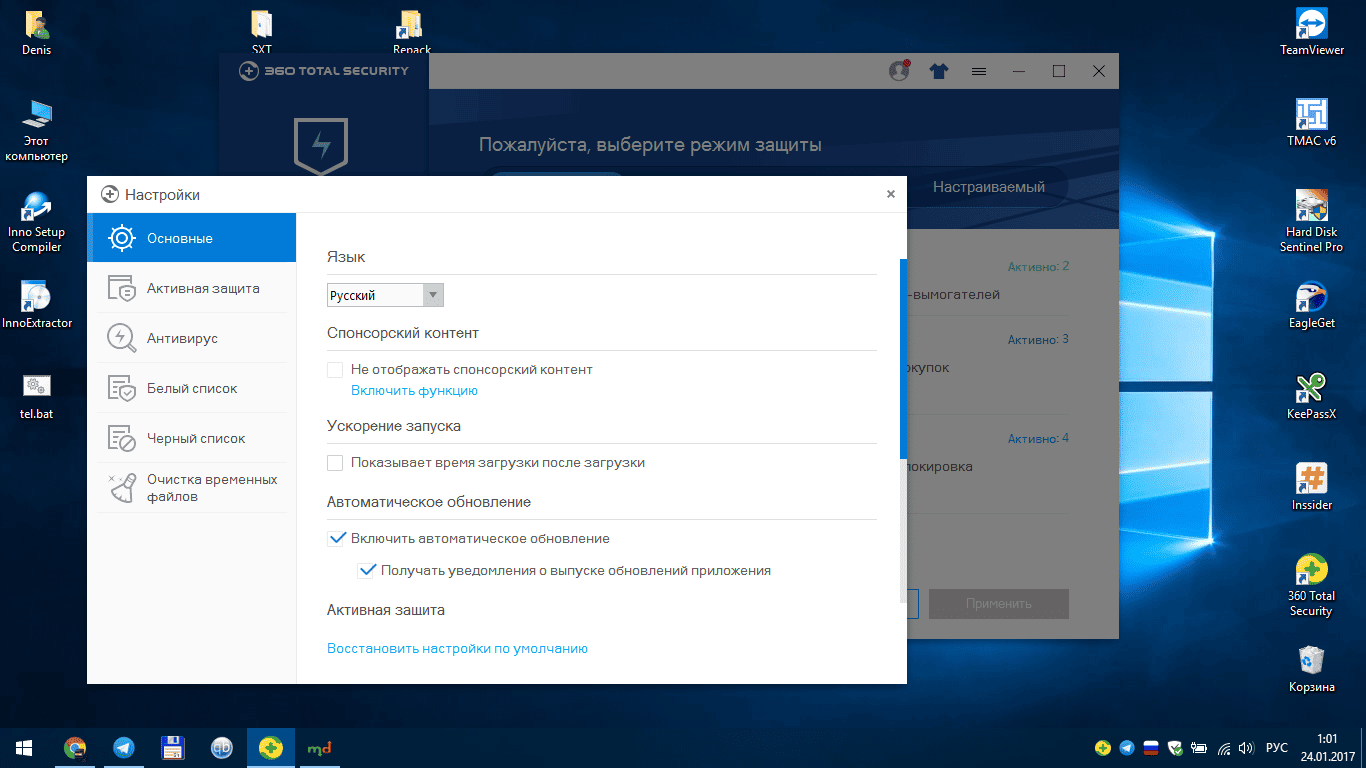Launch InnoExtractor desktop shortcut

click(36, 305)
